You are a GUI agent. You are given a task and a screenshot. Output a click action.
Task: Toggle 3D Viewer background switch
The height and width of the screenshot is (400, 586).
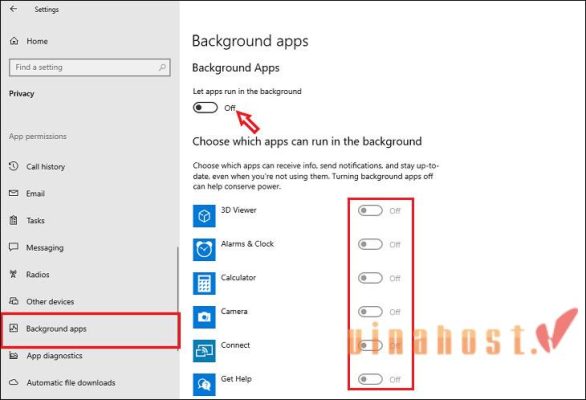(370, 210)
